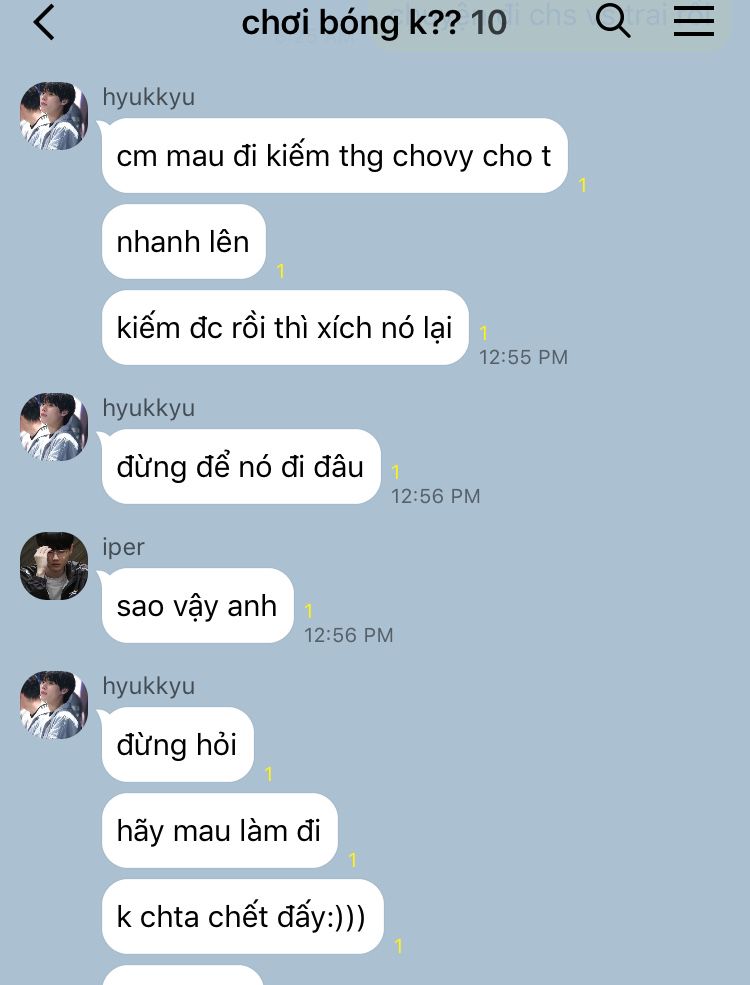Tap hyukkyu's avatar beside đừng hỏi message
750x985 pixels.
(x=54, y=705)
